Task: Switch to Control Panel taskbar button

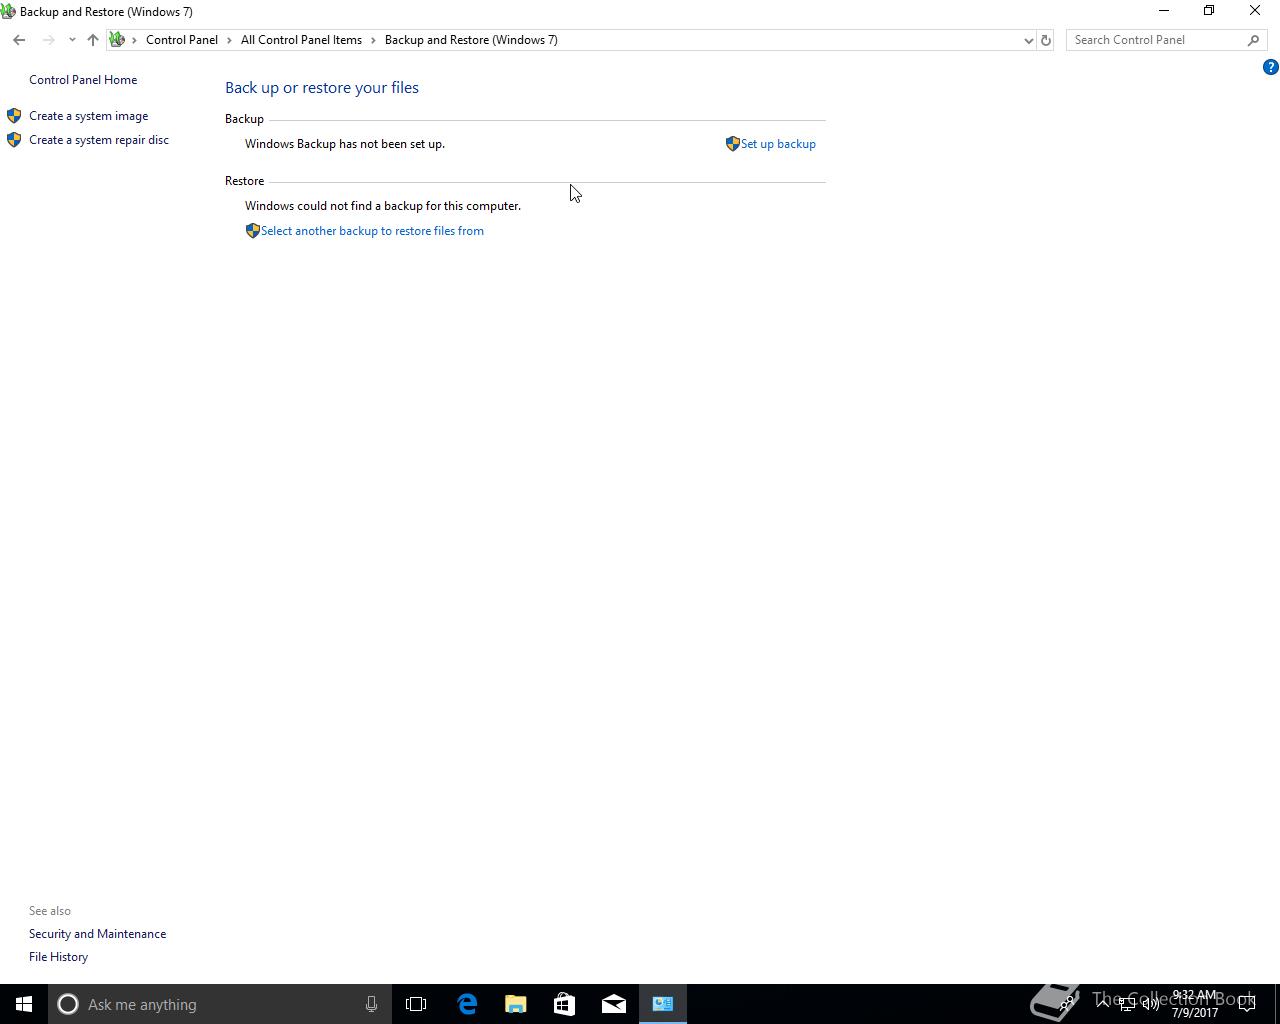Action: tap(663, 1004)
